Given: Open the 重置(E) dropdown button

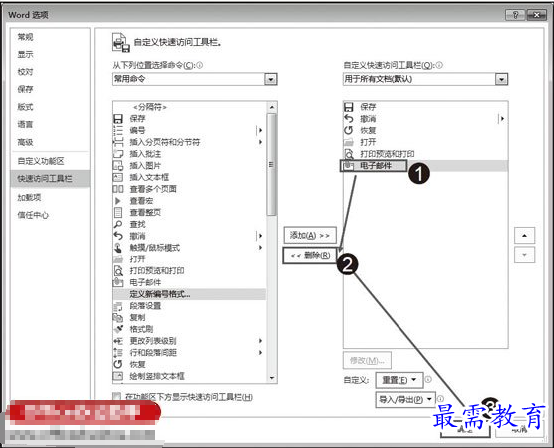Looking at the screenshot, I should [399, 380].
